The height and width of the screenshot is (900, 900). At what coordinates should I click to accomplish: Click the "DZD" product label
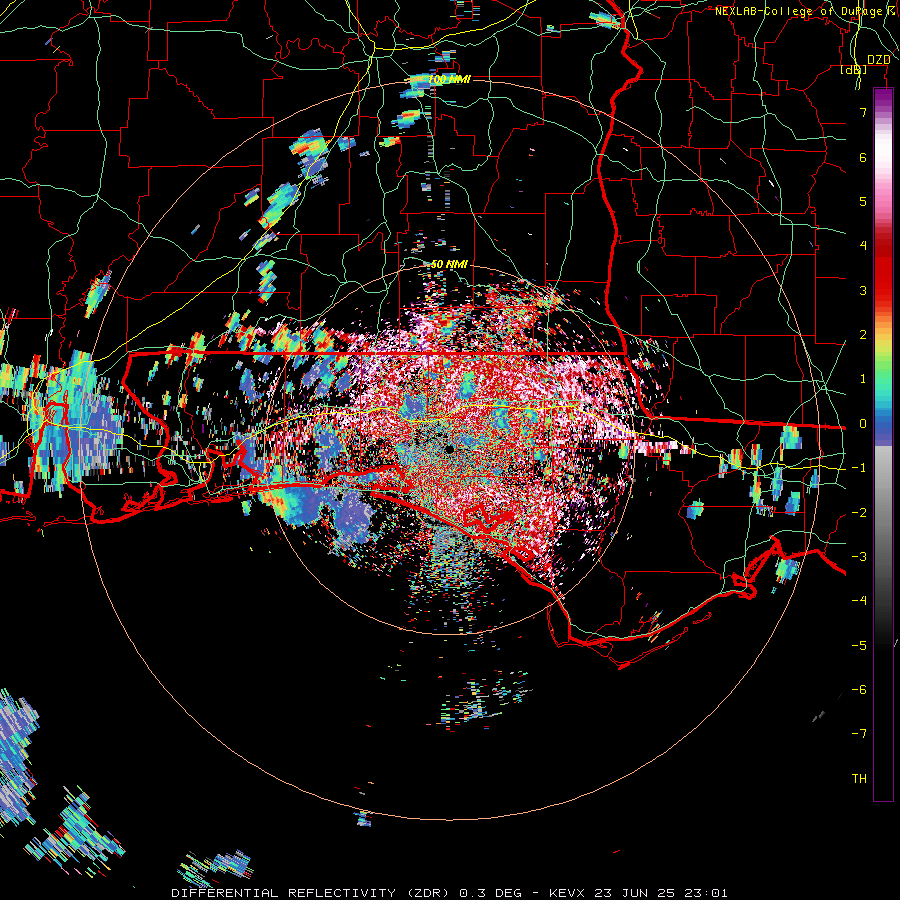coord(878,60)
